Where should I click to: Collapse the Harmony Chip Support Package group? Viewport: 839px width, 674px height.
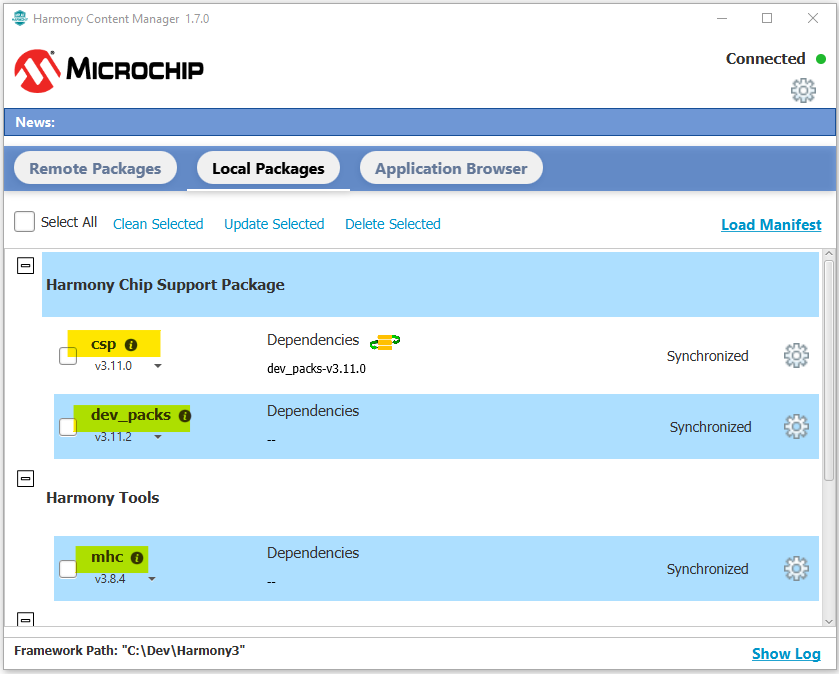click(26, 265)
